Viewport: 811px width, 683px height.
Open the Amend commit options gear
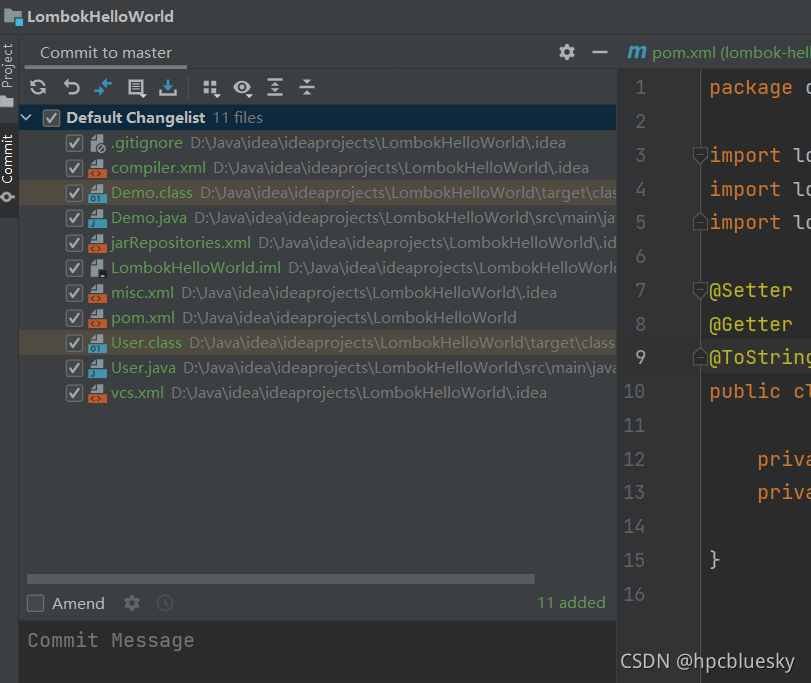(x=132, y=603)
